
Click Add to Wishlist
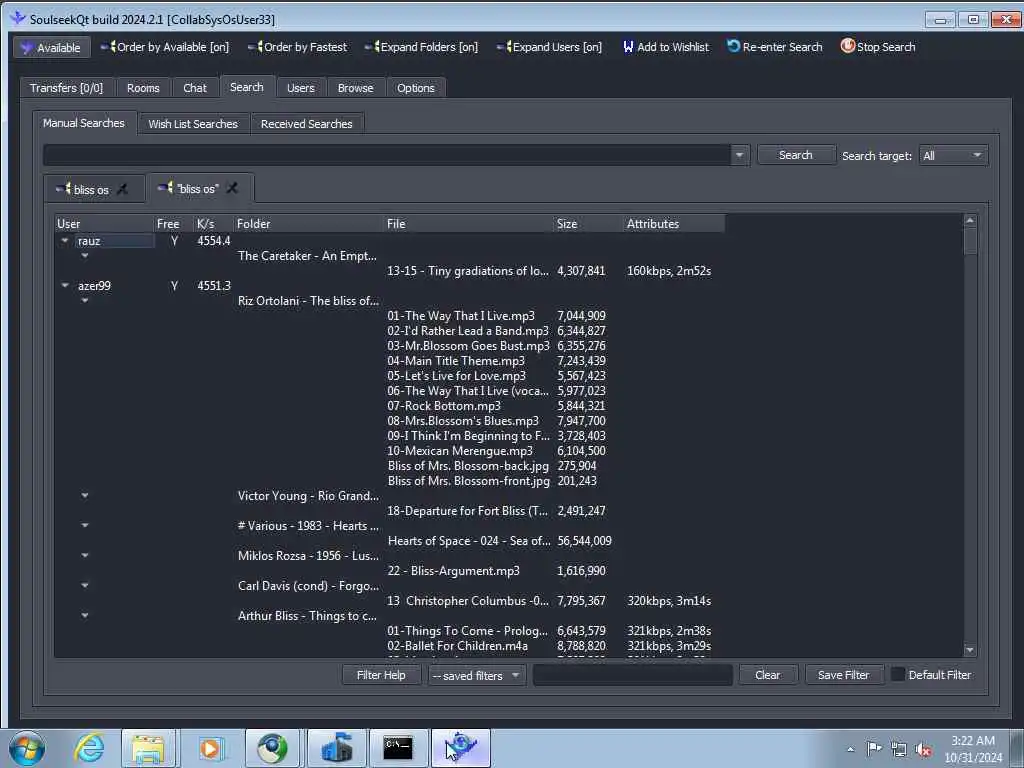[665, 47]
